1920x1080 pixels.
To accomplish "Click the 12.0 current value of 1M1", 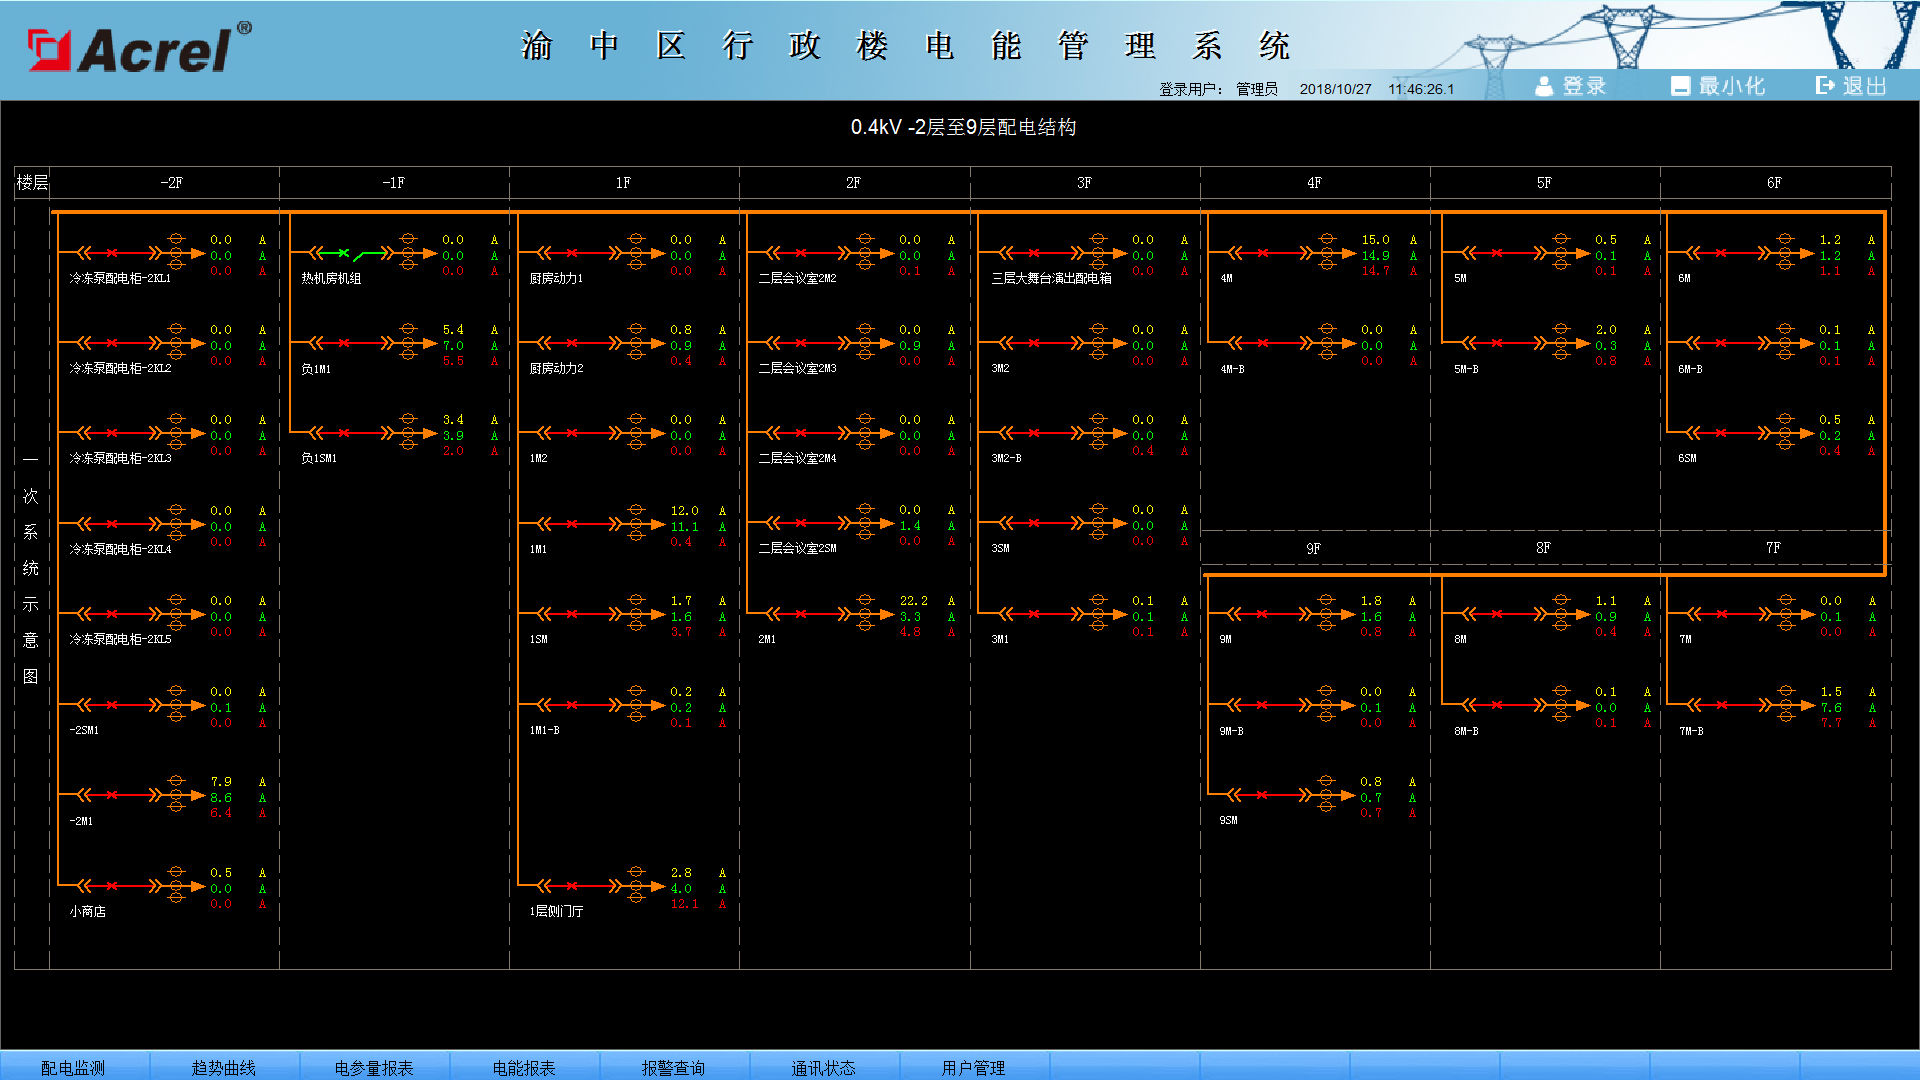I will (x=684, y=511).
